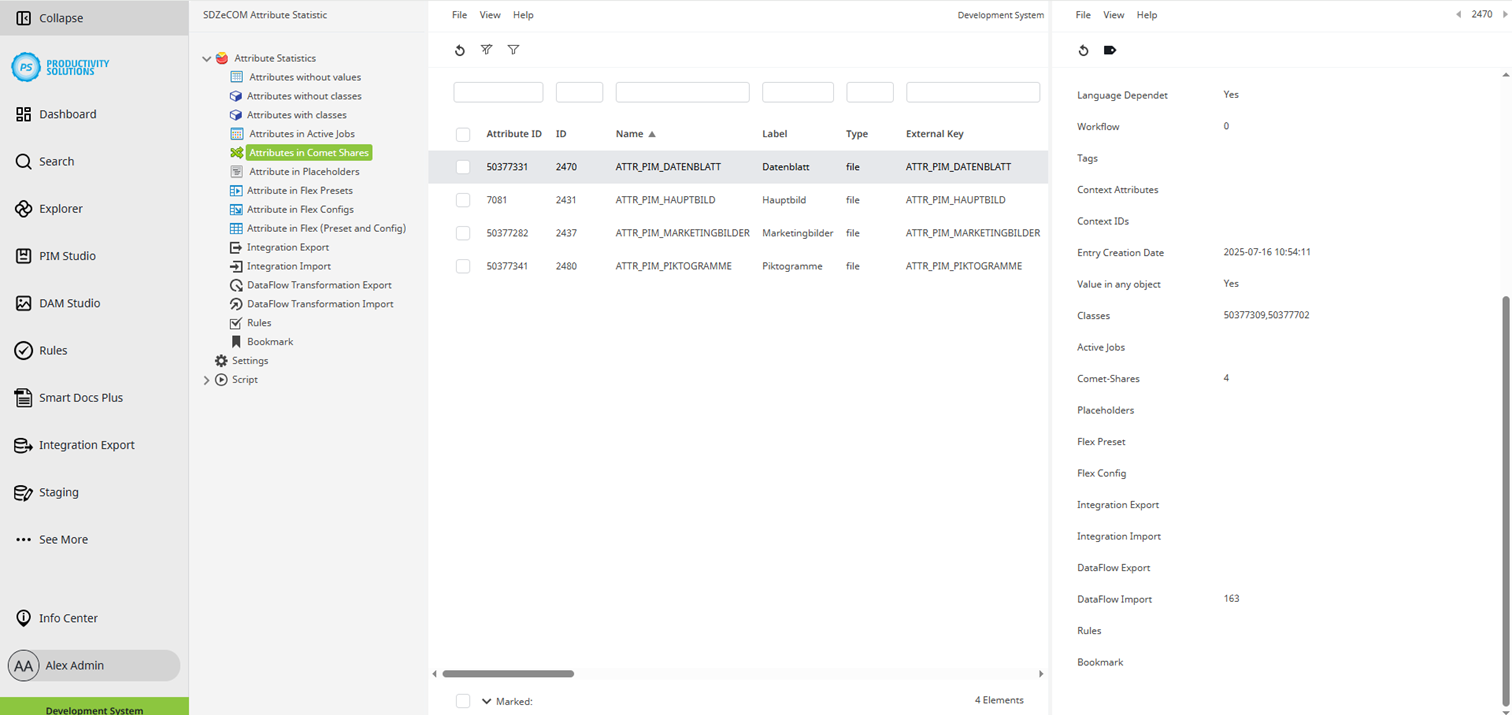
Task: Check the row checkbox for ATTR_PIM_HAUPTBILD
Action: tap(463, 199)
